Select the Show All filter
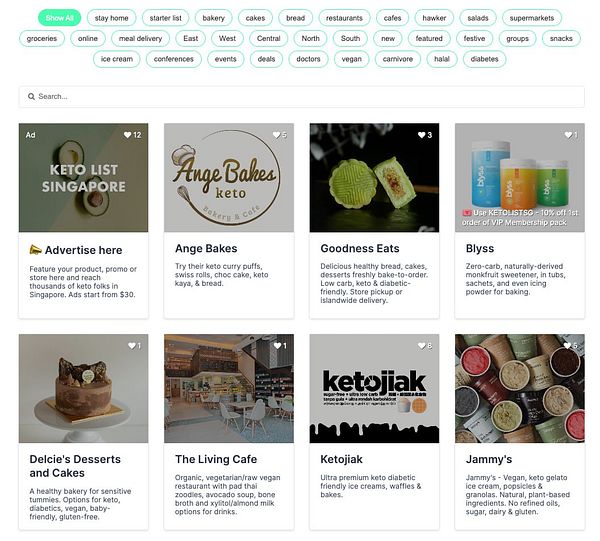This screenshot has height=541, width=600. coord(59,18)
